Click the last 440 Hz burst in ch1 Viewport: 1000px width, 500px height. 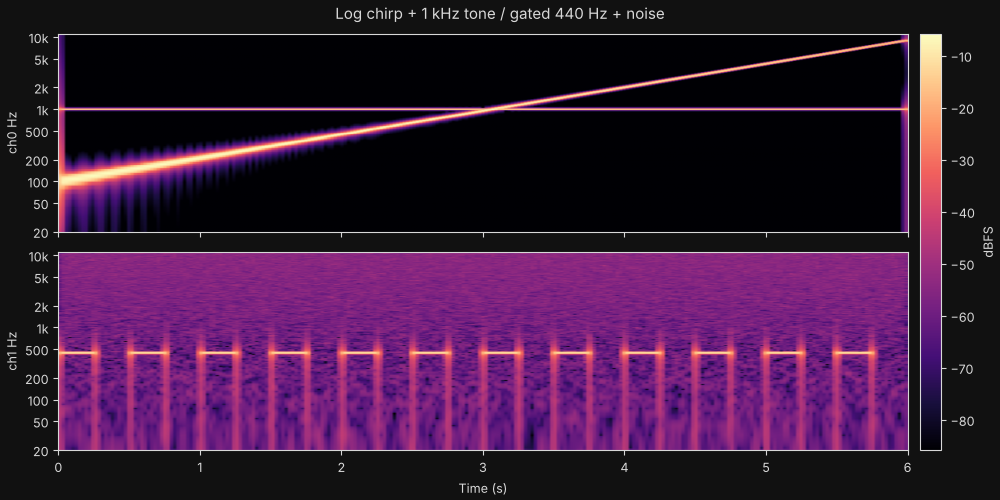click(855, 352)
